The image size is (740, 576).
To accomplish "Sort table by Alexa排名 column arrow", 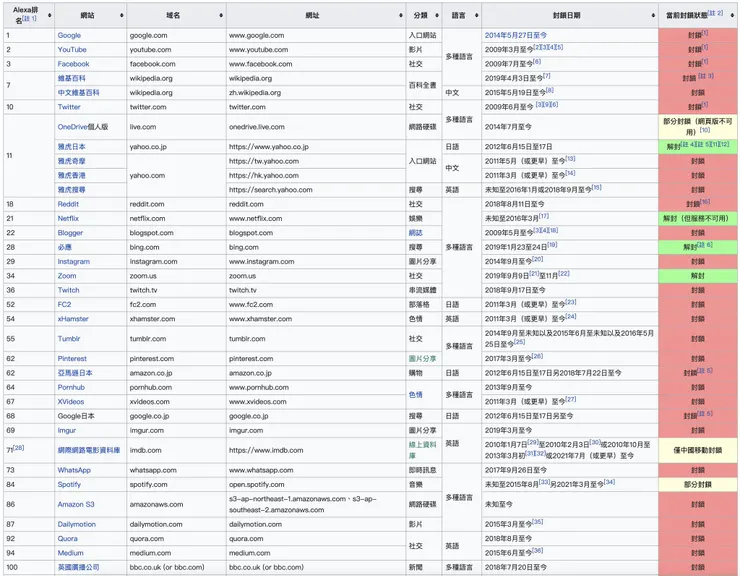I will 50,16.
